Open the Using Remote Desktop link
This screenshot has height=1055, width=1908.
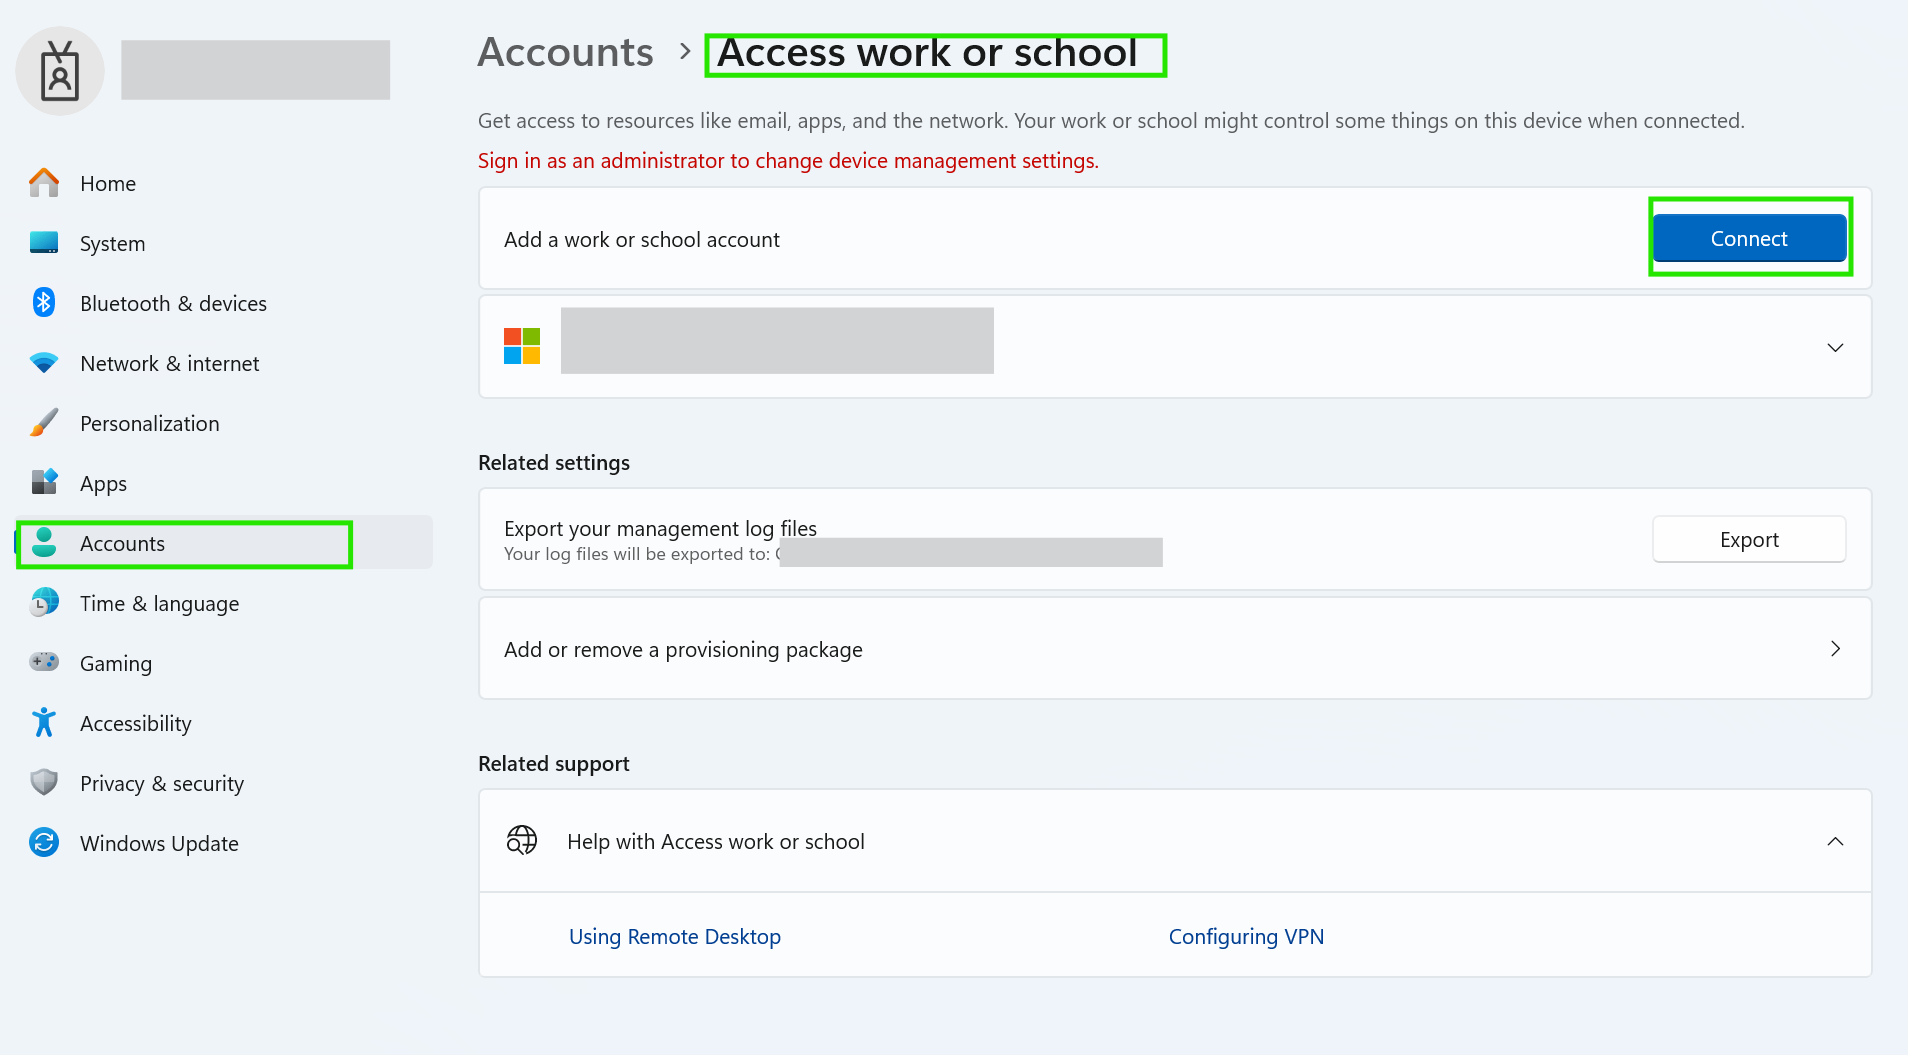[674, 936]
